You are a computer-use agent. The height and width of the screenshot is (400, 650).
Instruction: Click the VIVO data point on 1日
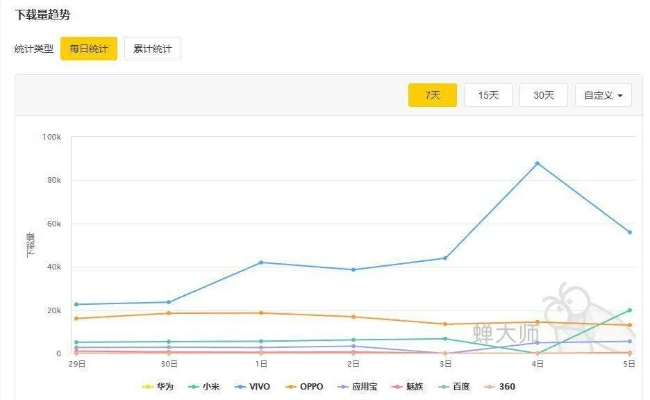pyautogui.click(x=261, y=262)
